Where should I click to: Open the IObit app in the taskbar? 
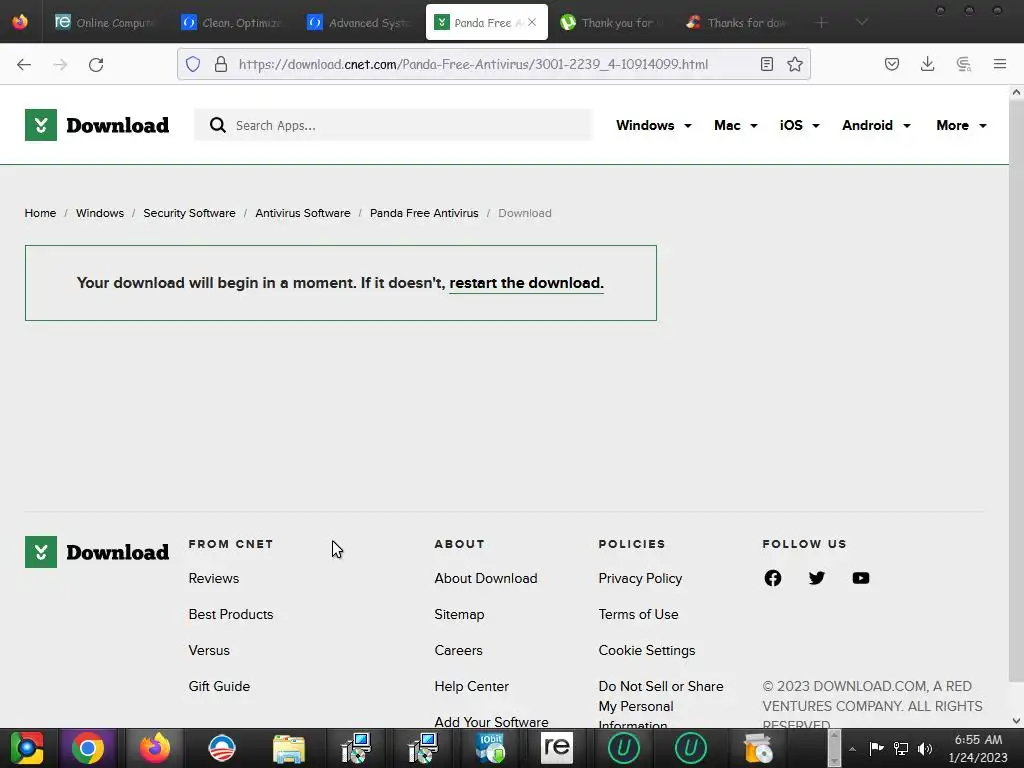490,748
